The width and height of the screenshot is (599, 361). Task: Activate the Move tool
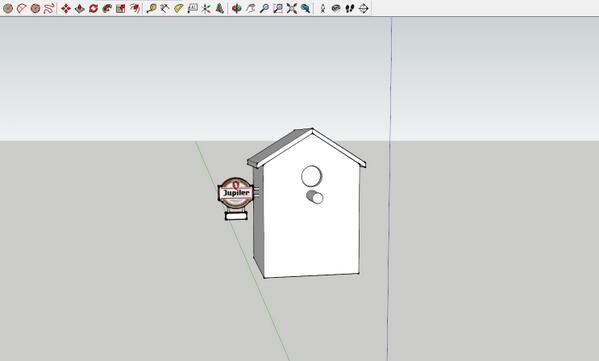(66, 8)
